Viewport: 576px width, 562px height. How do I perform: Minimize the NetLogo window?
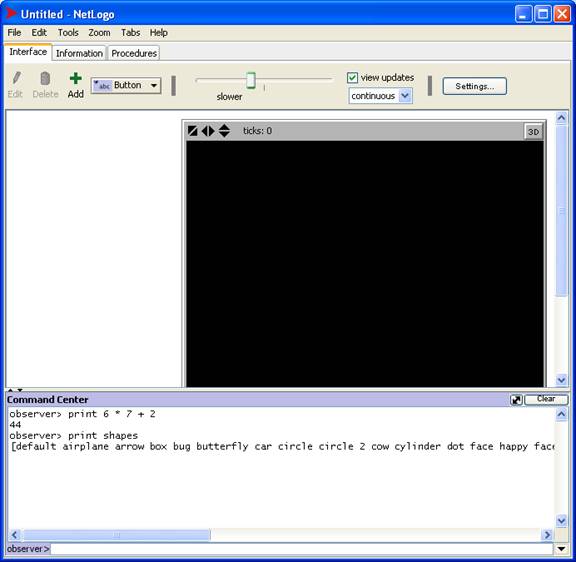click(x=523, y=14)
